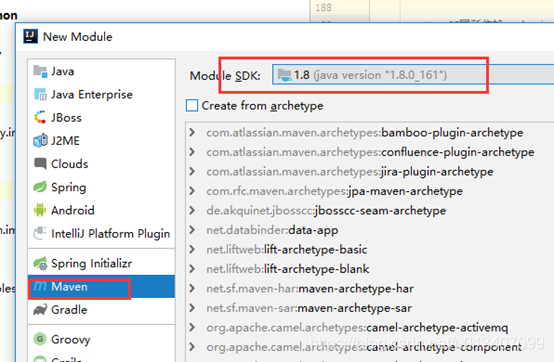
Task: Expand lift-archetype-blank entry
Action: pyautogui.click(x=192, y=269)
